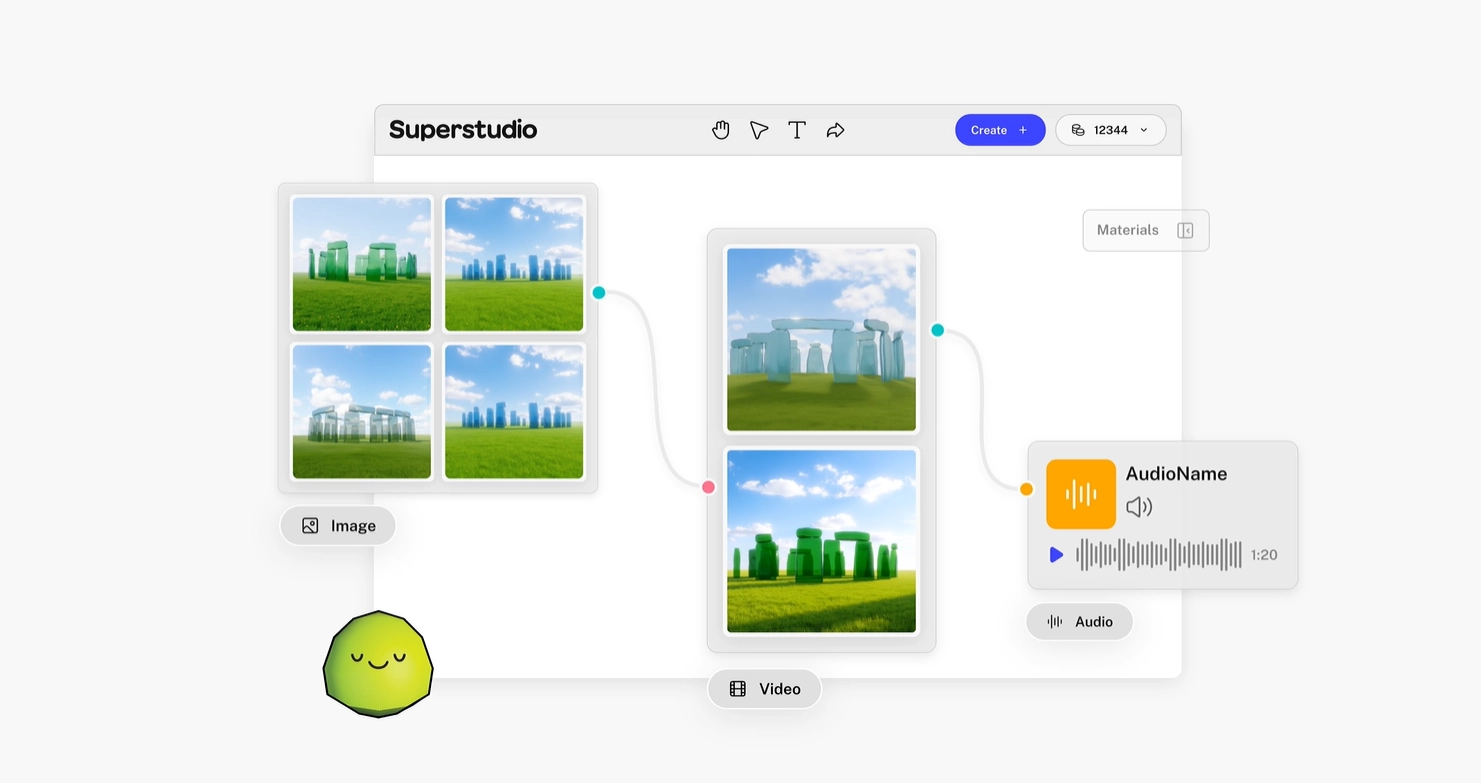Click the Superstudio logo

click(x=463, y=130)
